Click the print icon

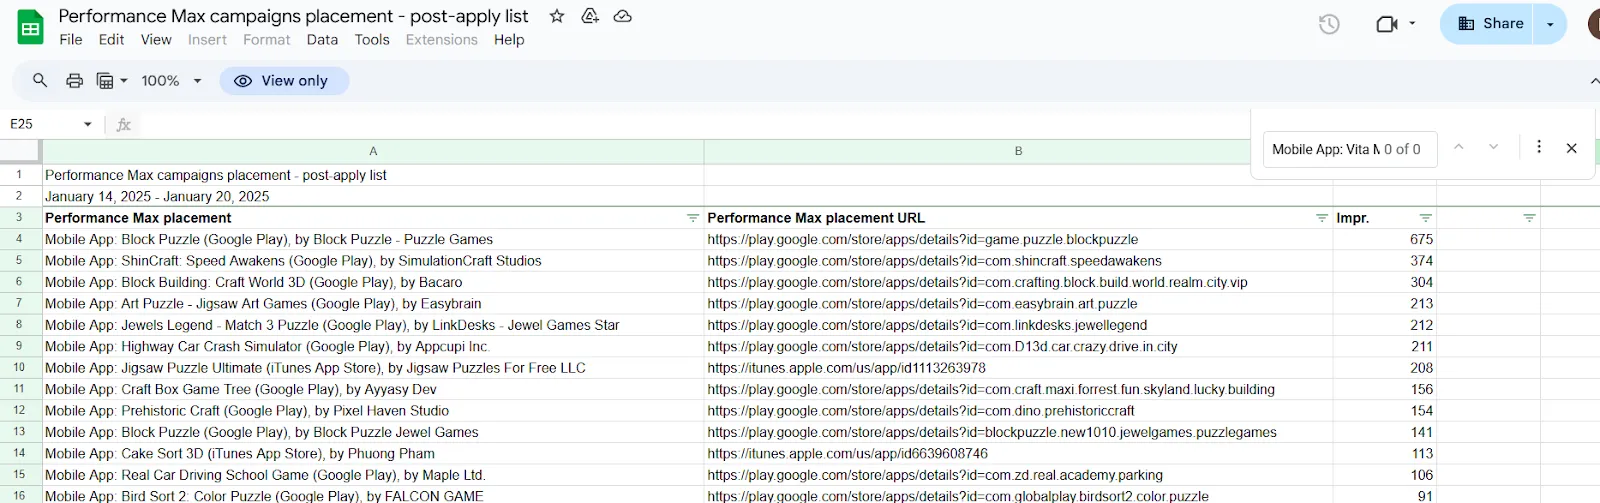click(x=74, y=80)
